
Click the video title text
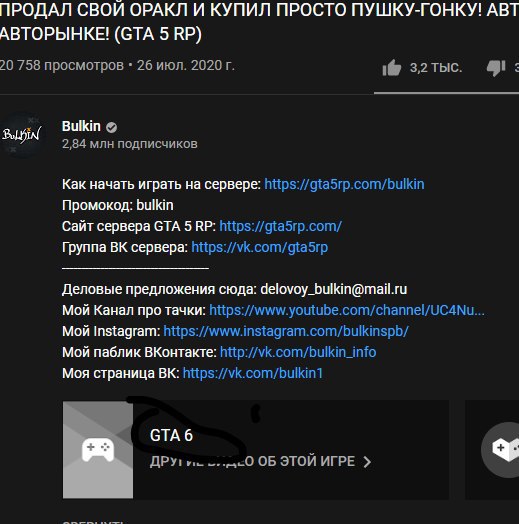pos(259,22)
